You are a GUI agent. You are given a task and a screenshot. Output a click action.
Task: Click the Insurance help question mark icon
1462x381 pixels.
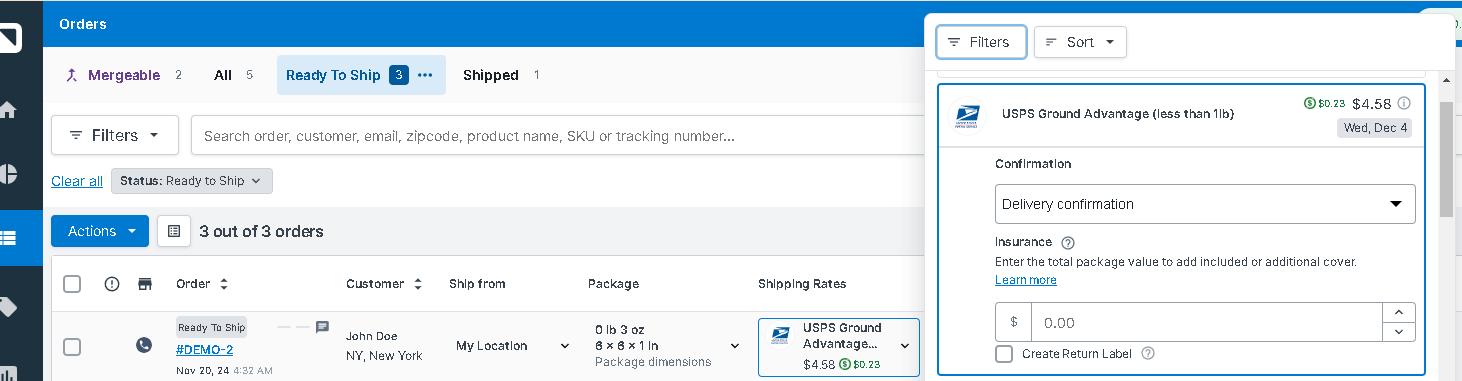tap(1068, 242)
